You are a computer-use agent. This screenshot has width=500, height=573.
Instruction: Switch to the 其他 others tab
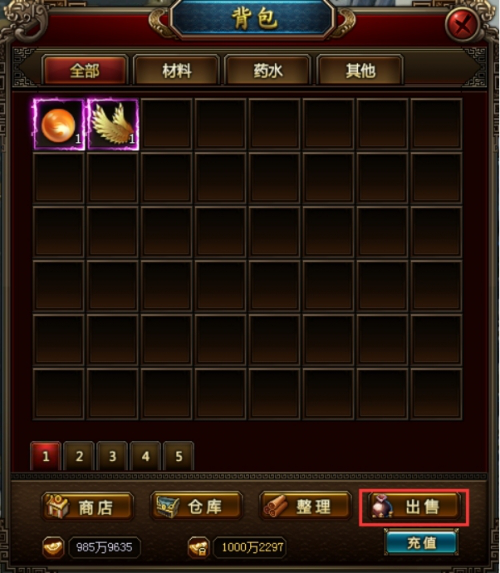(x=360, y=70)
